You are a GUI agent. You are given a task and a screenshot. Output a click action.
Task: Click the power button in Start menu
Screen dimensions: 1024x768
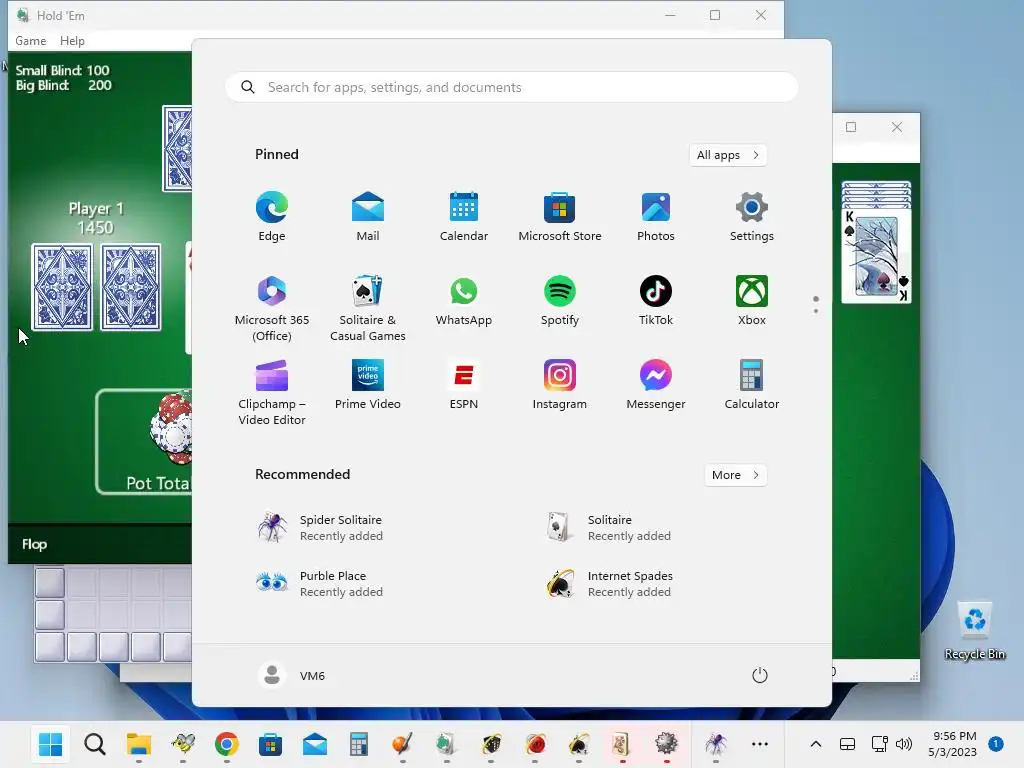coord(760,675)
